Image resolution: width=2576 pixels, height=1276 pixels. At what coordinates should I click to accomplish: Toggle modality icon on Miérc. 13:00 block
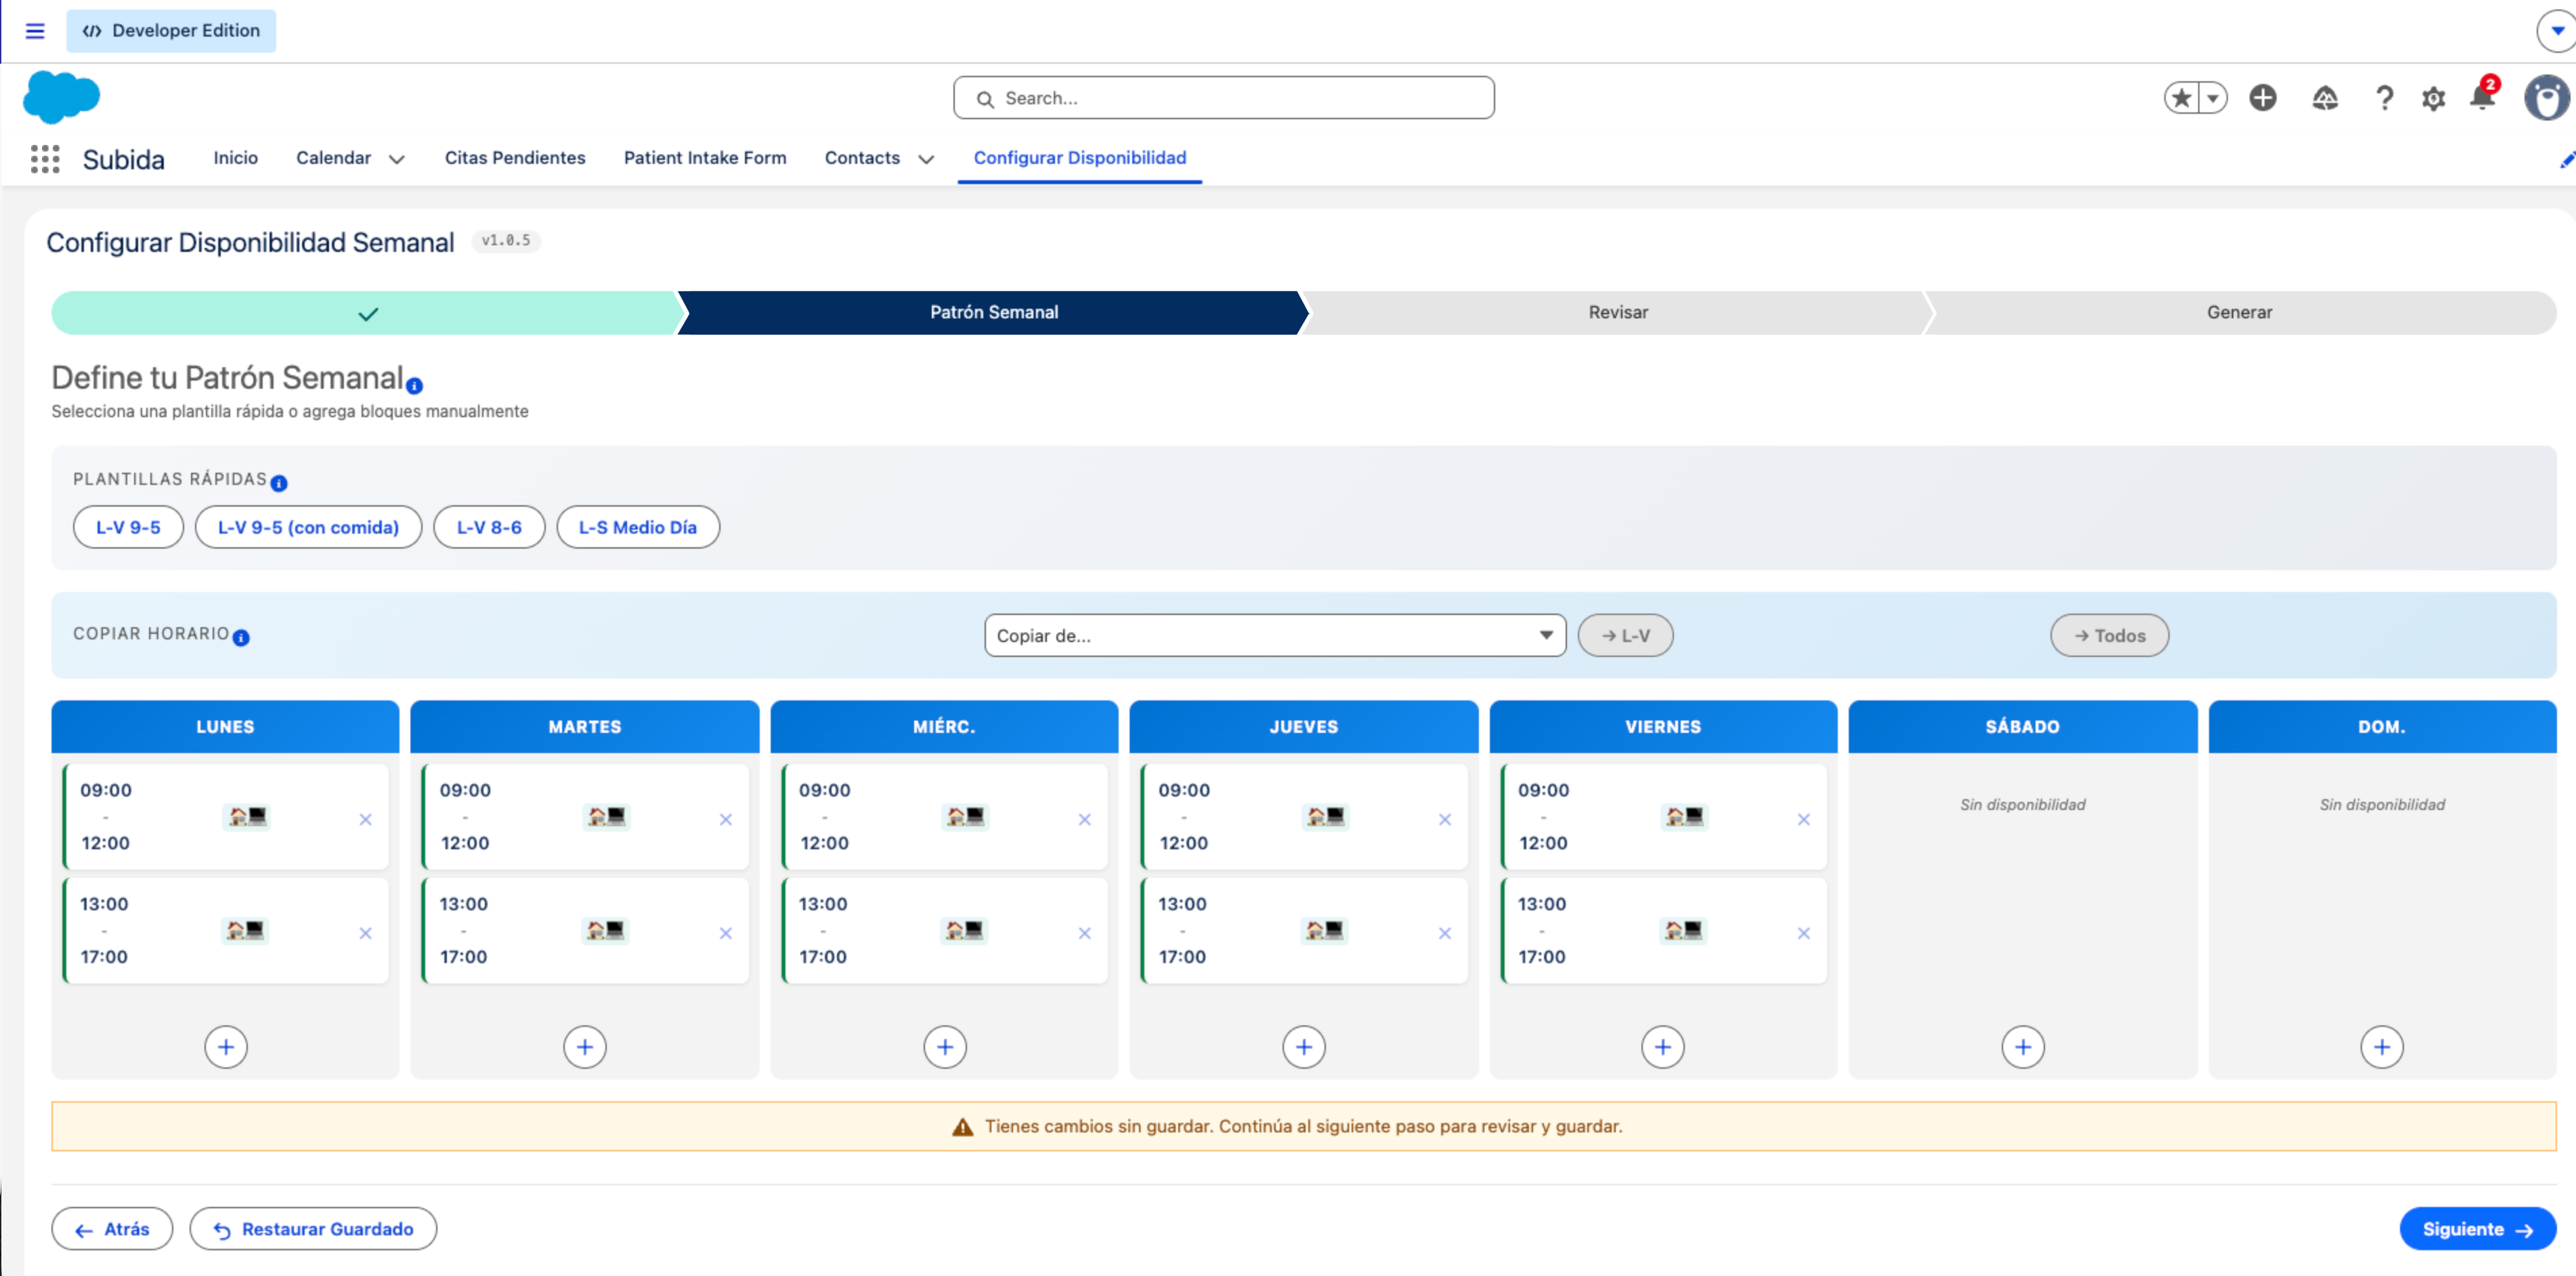point(964,931)
